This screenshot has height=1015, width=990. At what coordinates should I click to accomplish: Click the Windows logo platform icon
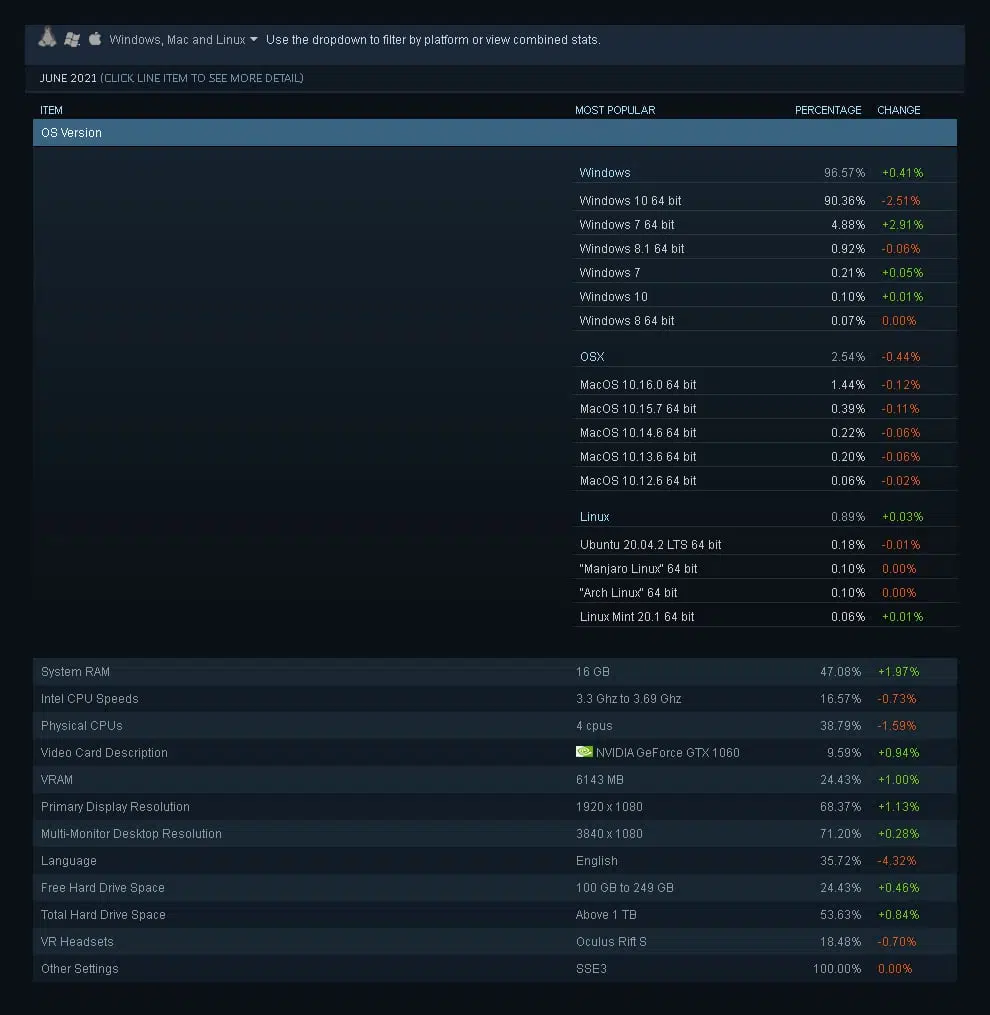72,39
